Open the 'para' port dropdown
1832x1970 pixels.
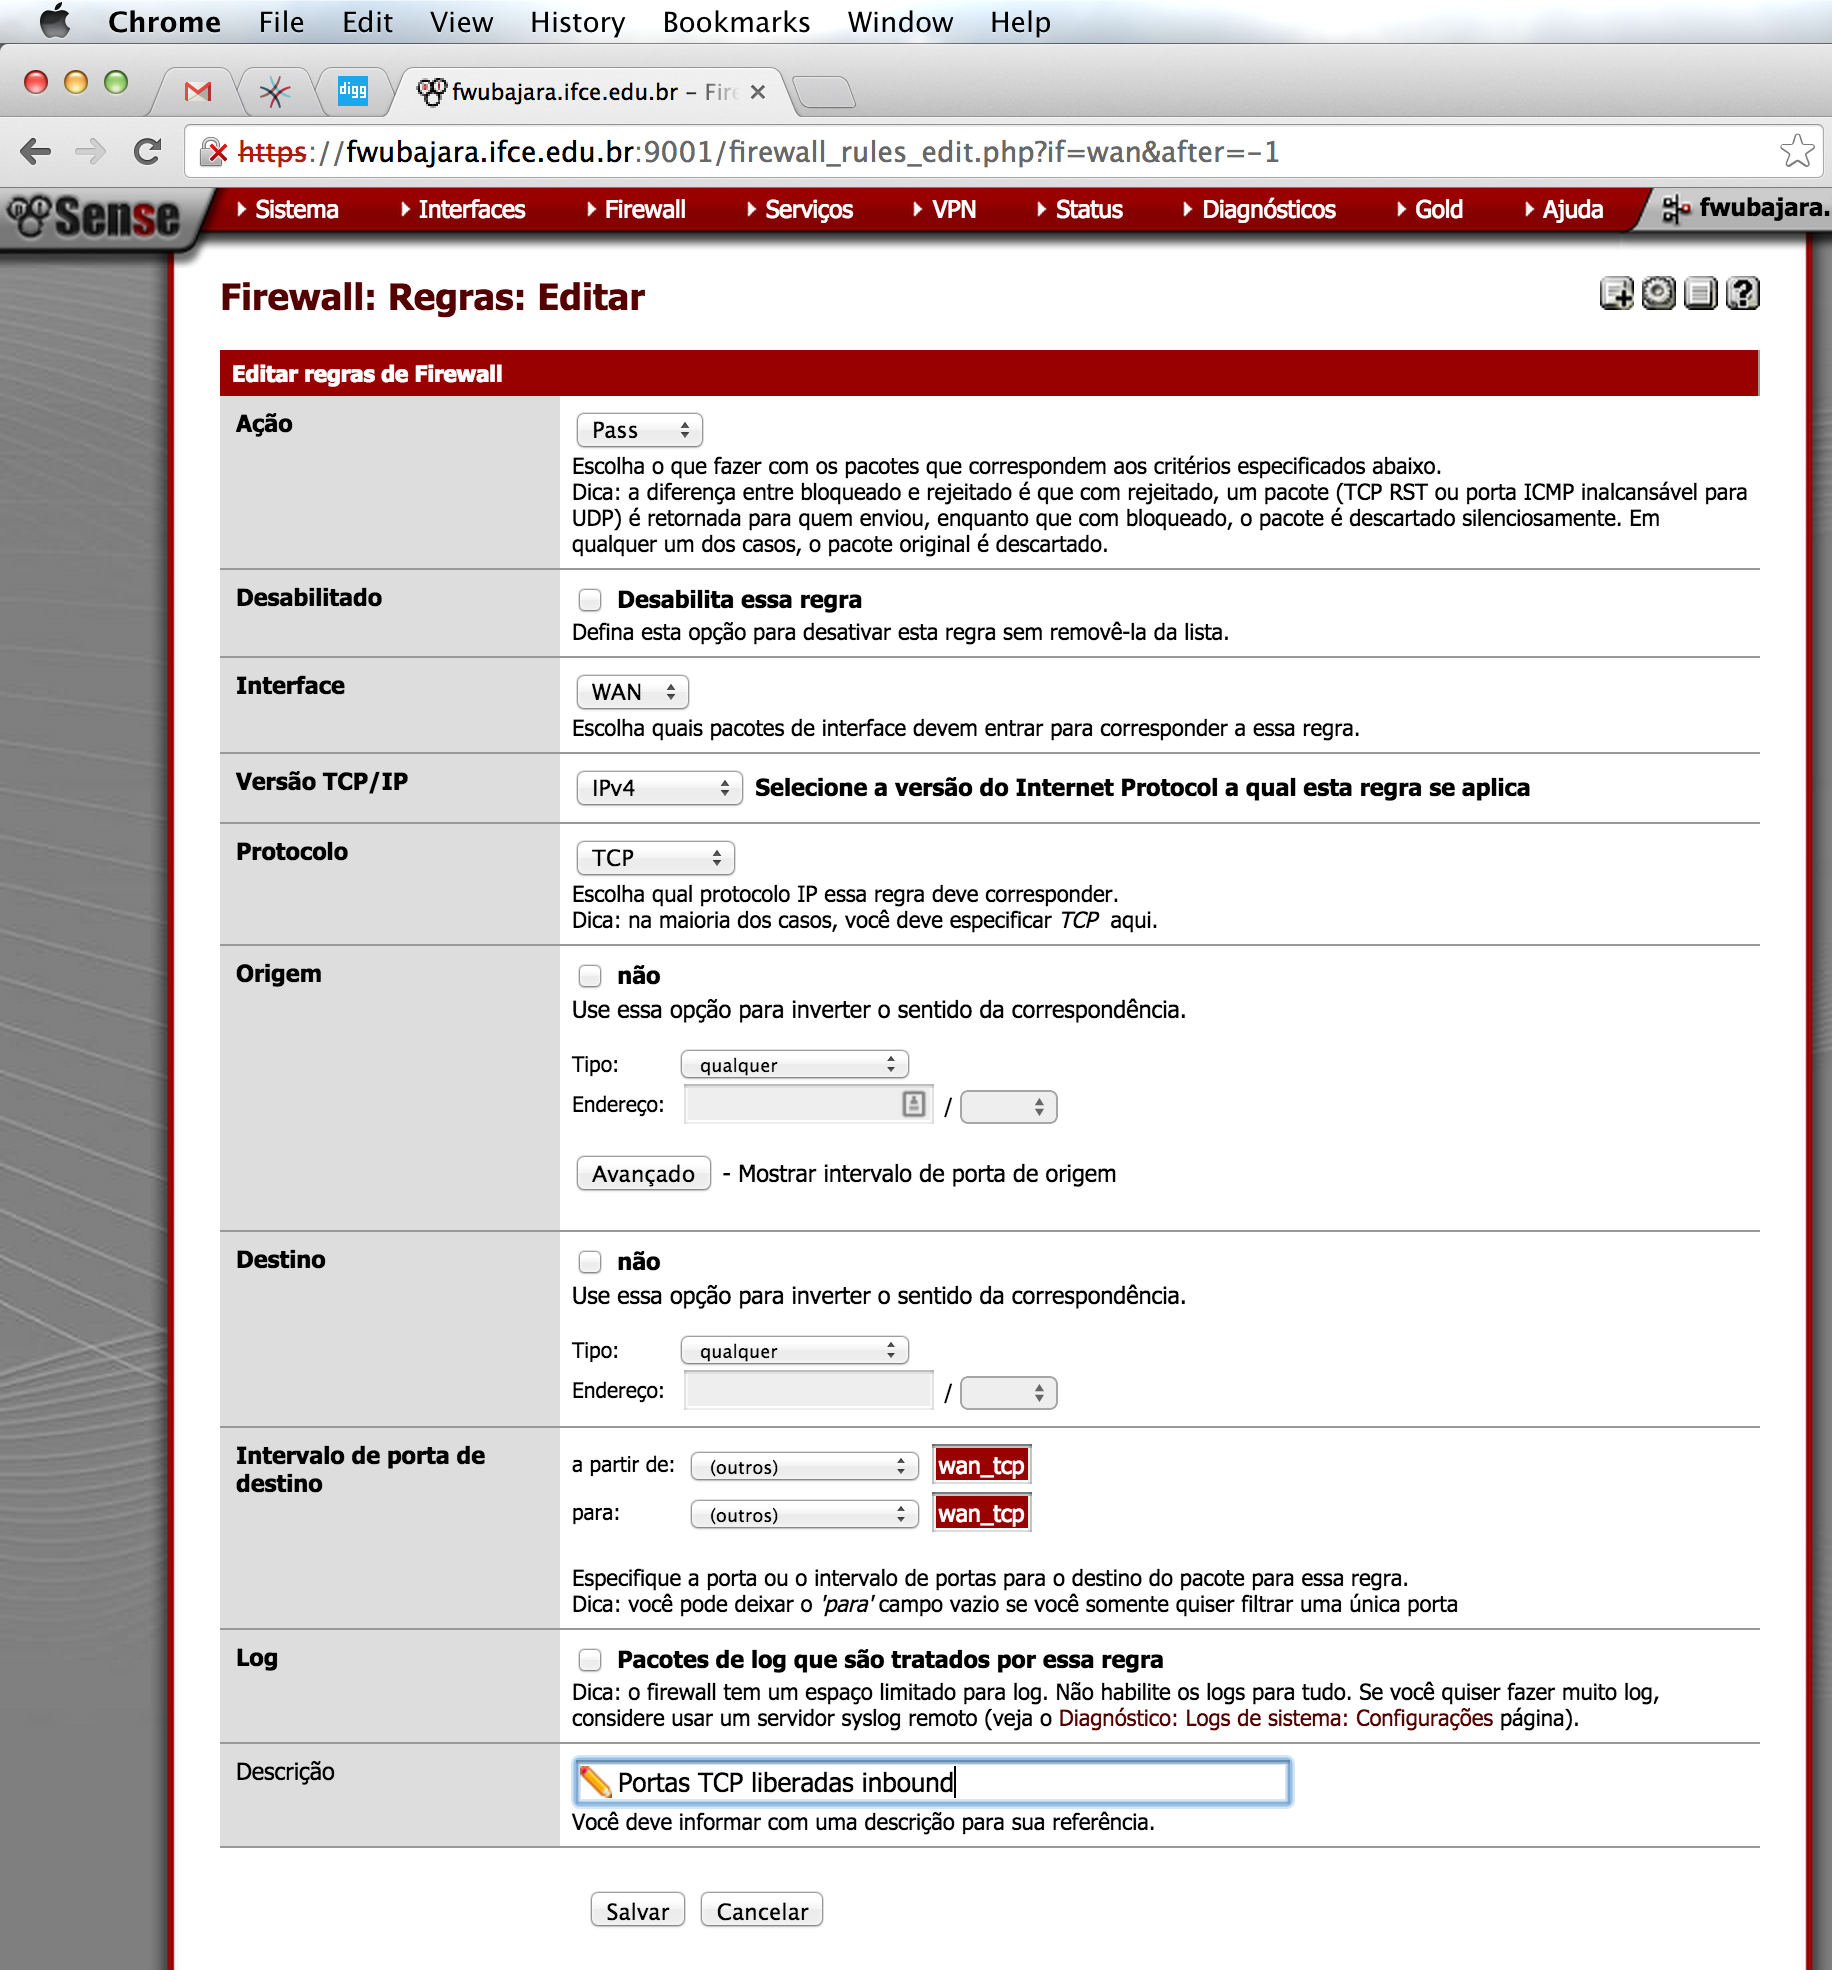pos(805,1515)
